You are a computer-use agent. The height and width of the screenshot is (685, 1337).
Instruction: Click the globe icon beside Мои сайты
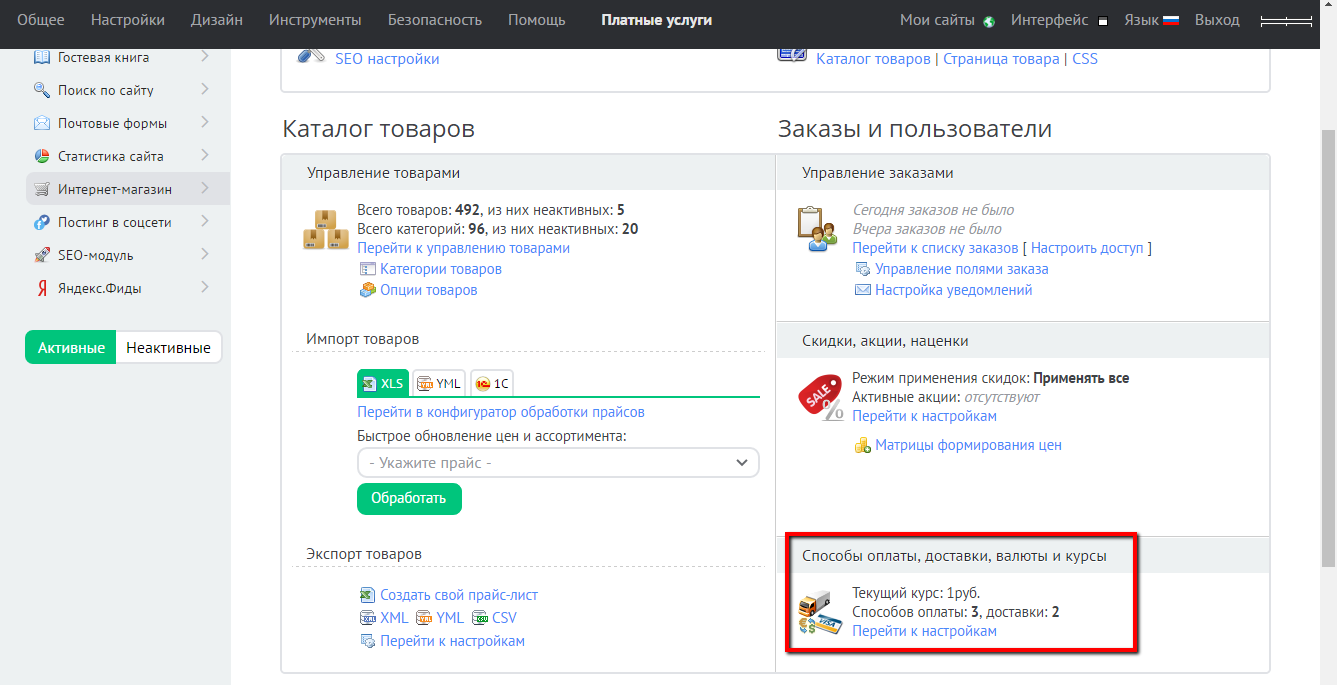(x=989, y=21)
